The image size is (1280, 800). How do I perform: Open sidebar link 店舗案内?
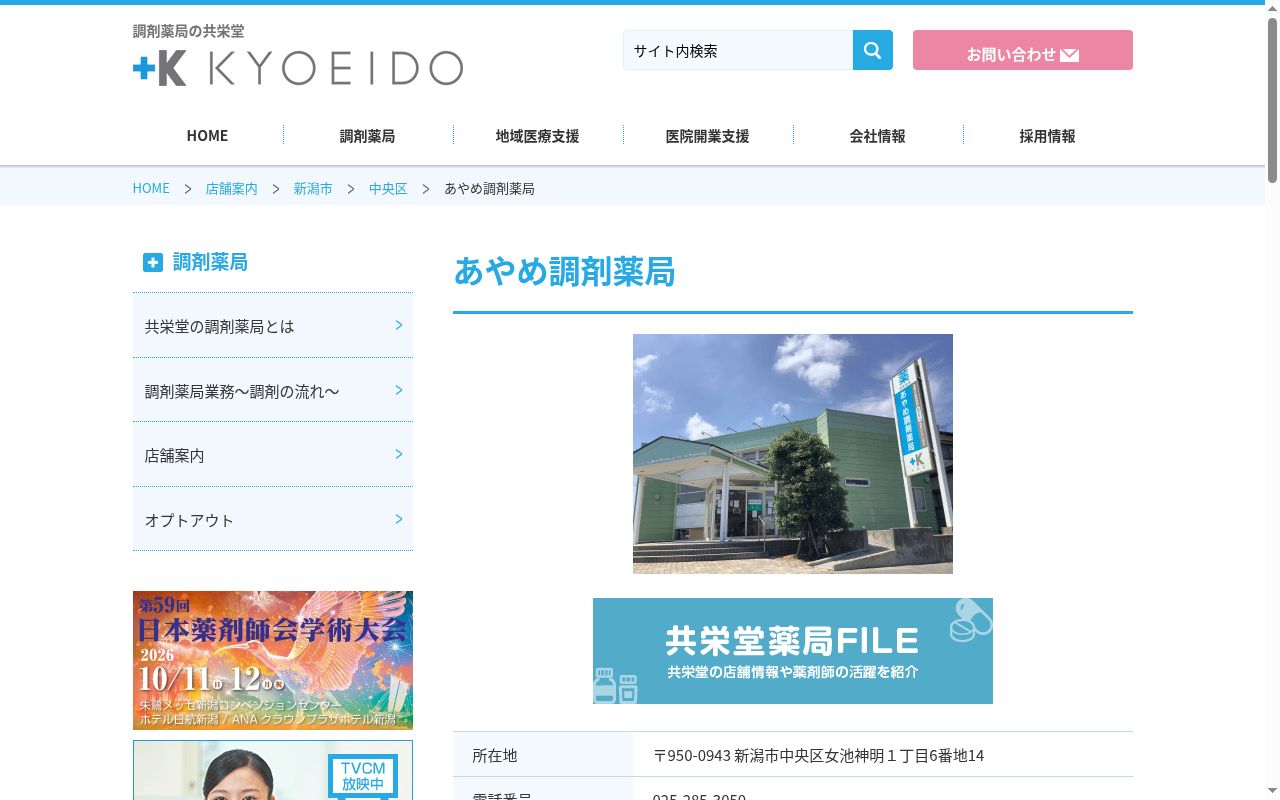pos(273,455)
